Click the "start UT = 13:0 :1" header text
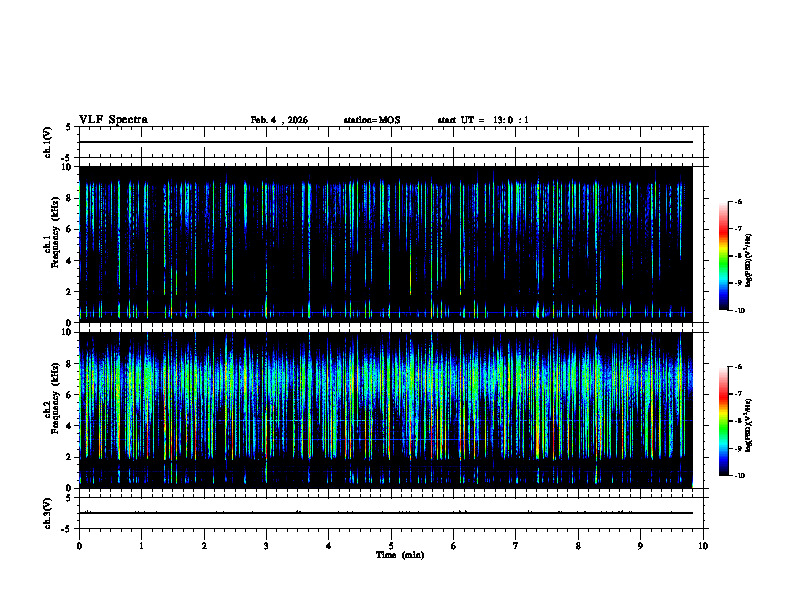The width and height of the screenshot is (792, 612). point(483,120)
